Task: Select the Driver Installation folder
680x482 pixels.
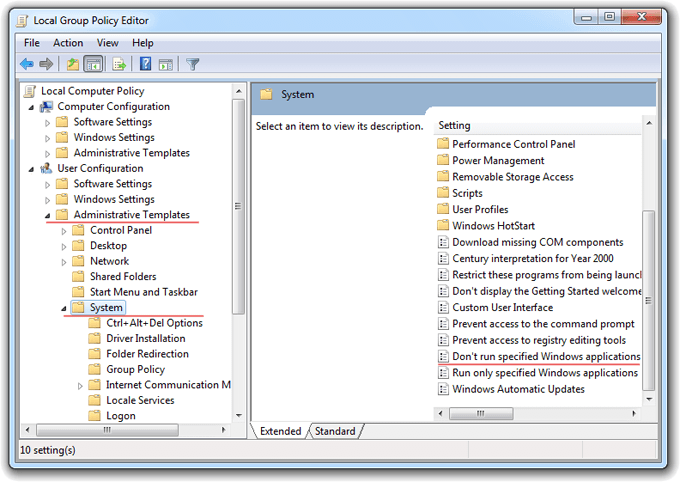Action: pos(146,338)
